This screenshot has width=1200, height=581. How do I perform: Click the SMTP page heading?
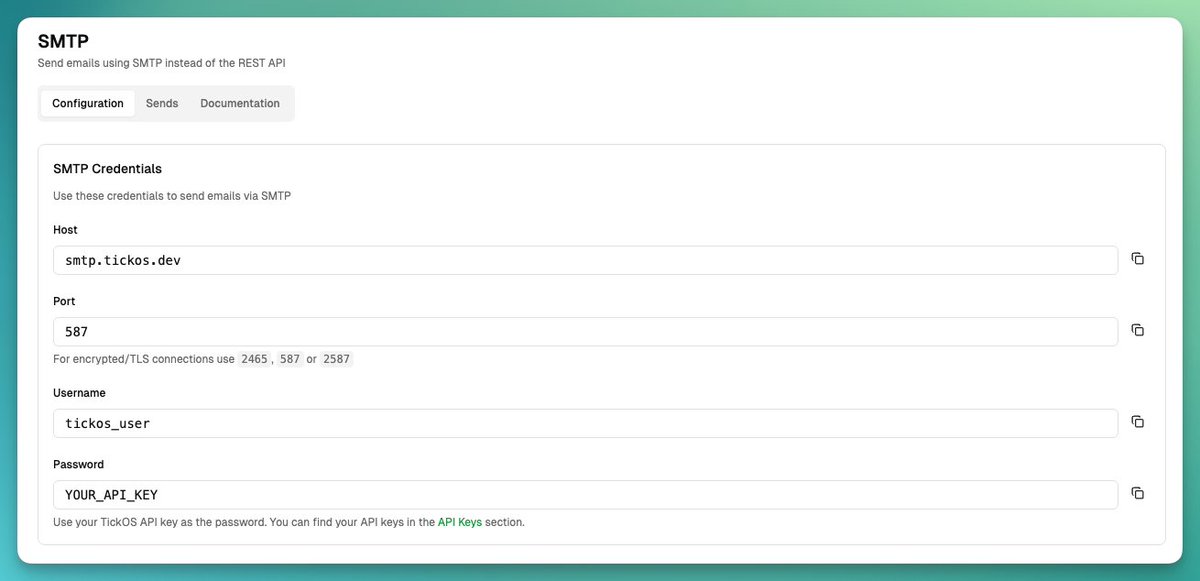(x=63, y=41)
